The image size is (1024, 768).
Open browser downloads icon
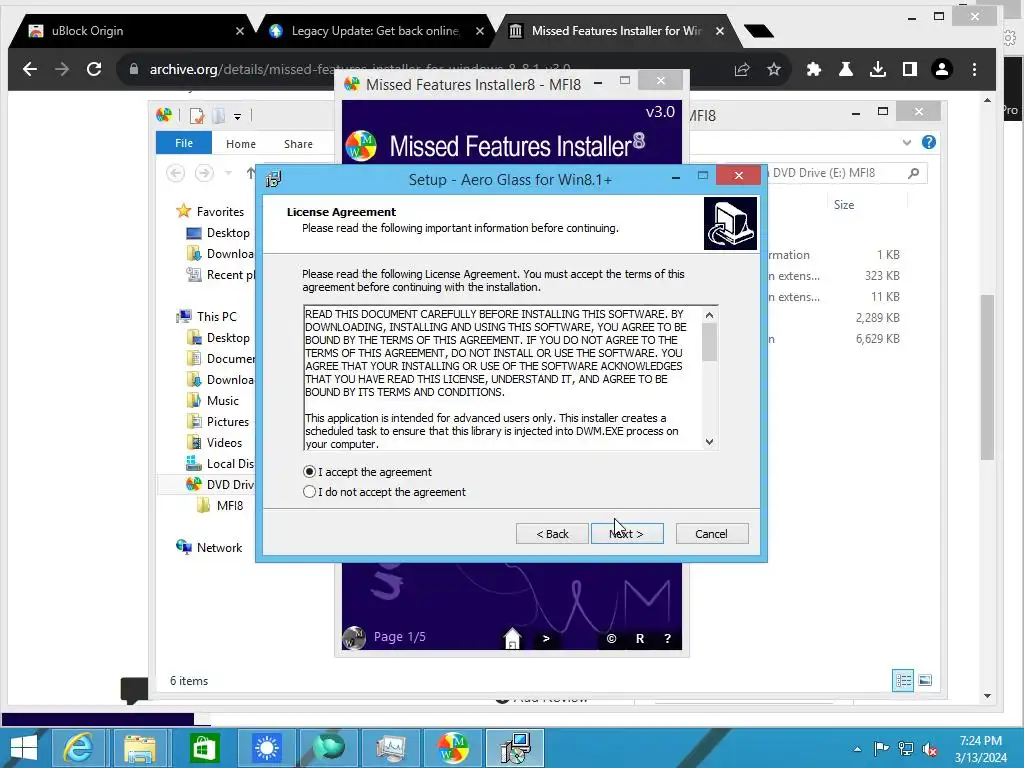(x=878, y=69)
